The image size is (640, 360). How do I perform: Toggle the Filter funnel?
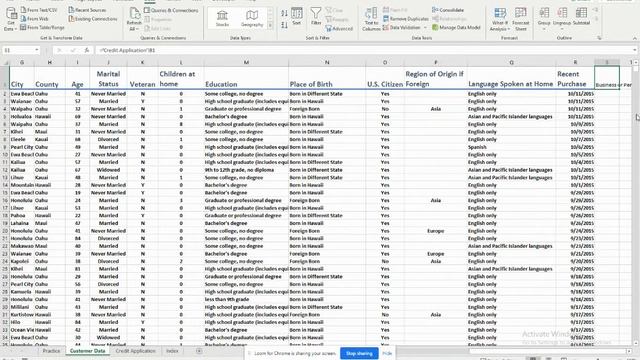pyautogui.click(x=316, y=17)
